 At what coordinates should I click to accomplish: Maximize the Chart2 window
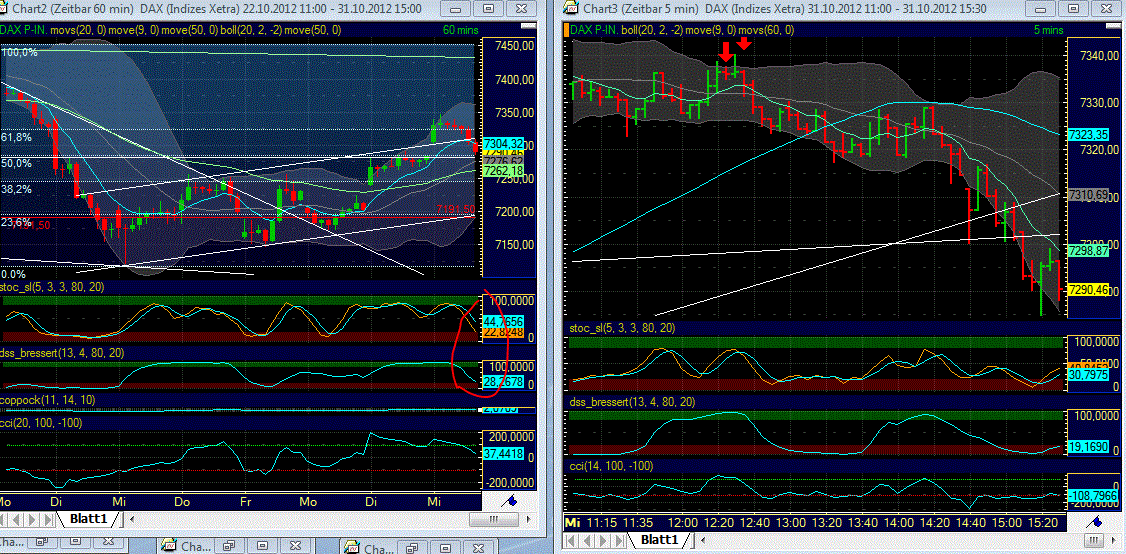(x=489, y=9)
